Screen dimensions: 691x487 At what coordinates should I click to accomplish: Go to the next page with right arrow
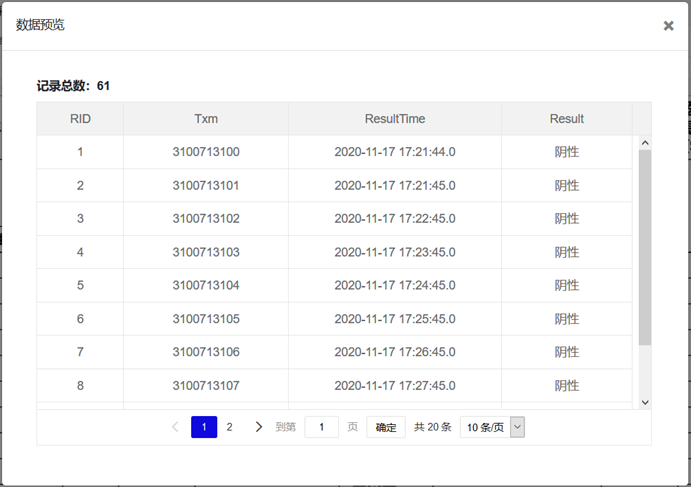click(x=259, y=427)
